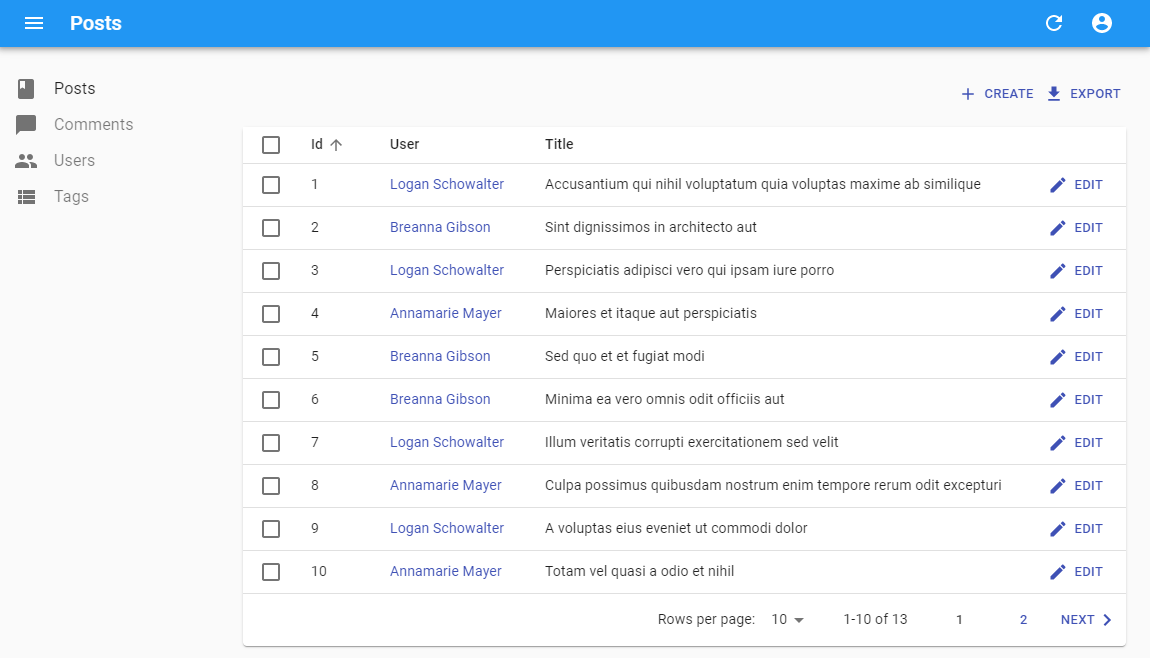Sort by Id using the arrow icon
This screenshot has height=658, width=1150.
(x=336, y=145)
